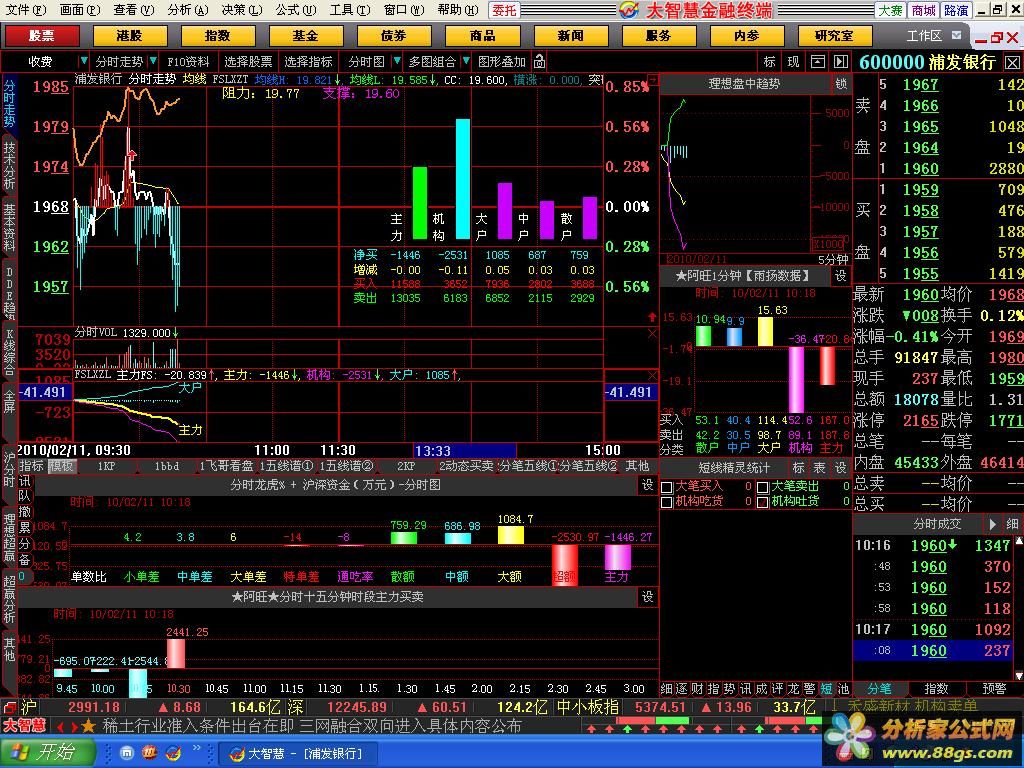Expand the 分时走势 dropdown arrow
Image resolution: width=1024 pixels, height=768 pixels.
point(153,61)
